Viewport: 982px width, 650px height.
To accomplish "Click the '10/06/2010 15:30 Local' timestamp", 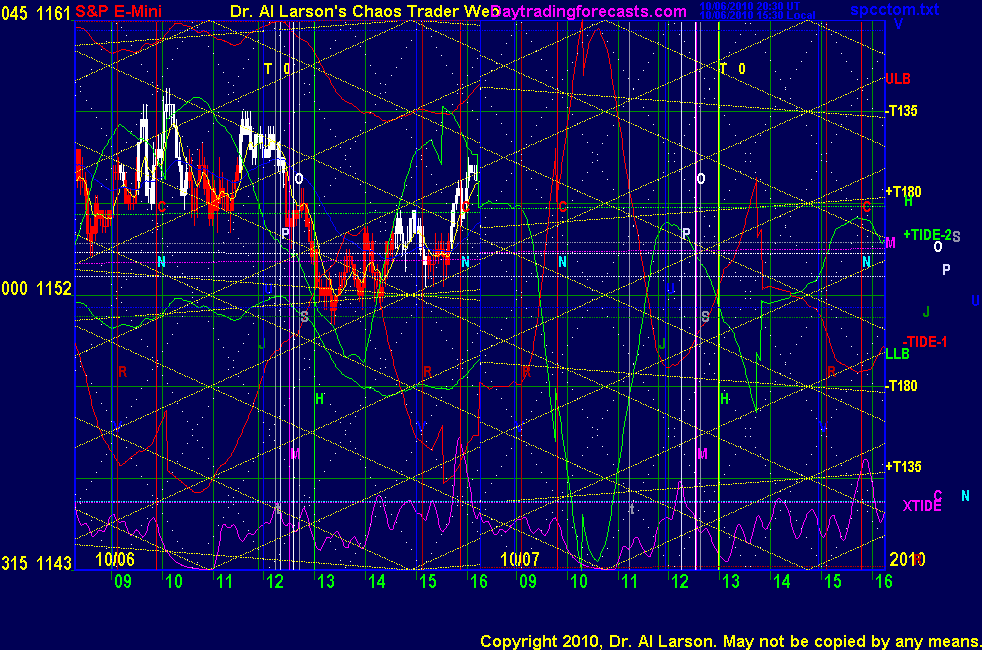I will tap(757, 15).
